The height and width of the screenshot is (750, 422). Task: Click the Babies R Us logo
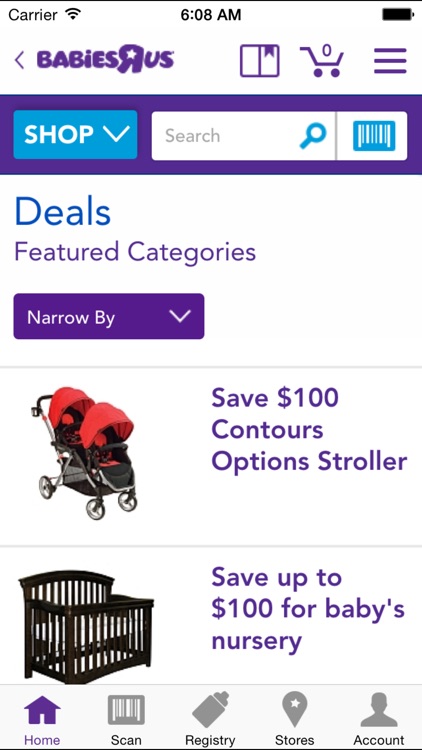pos(105,61)
